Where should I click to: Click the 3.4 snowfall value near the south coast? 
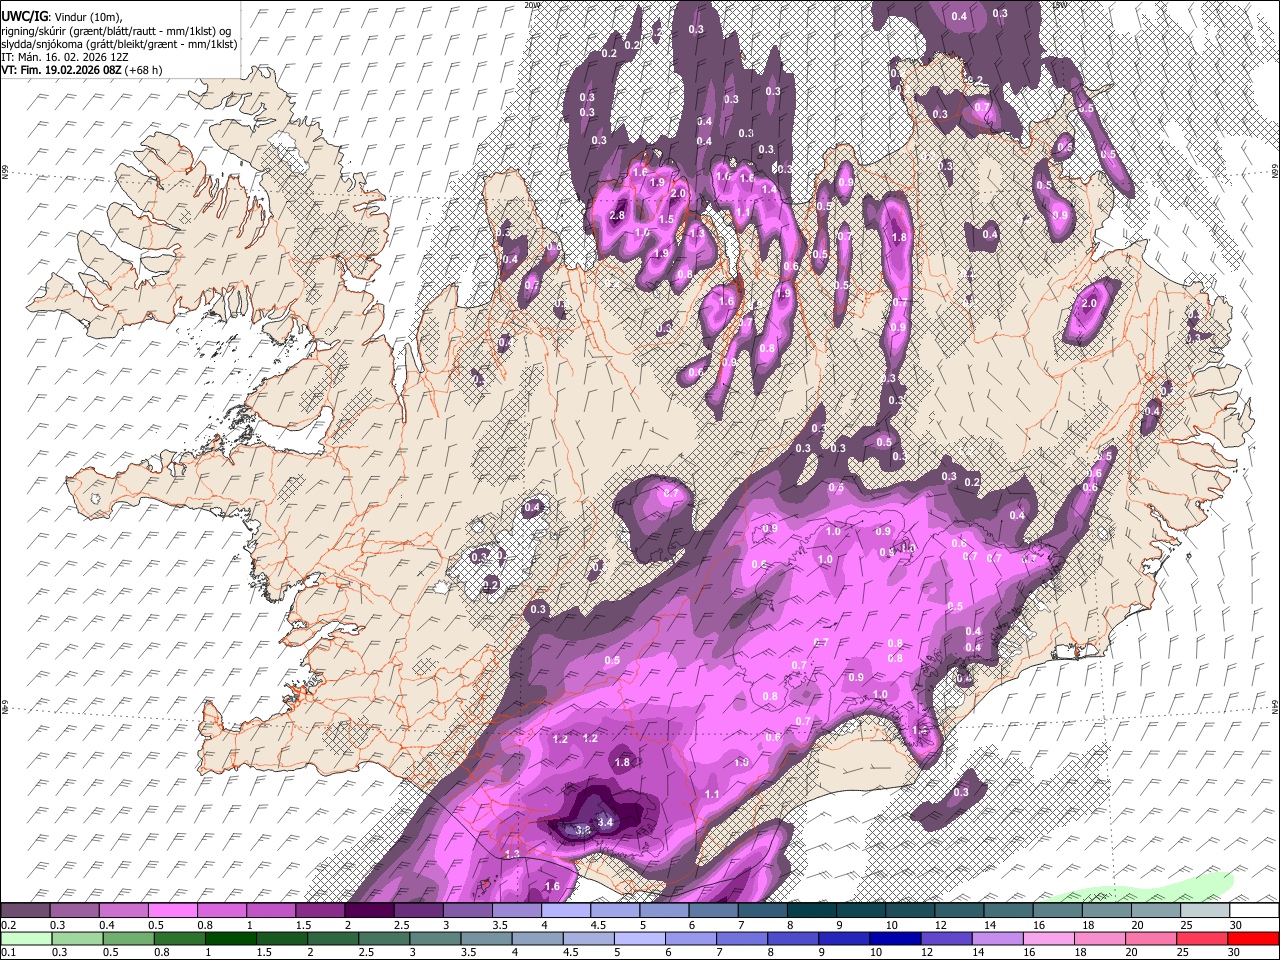click(x=604, y=823)
